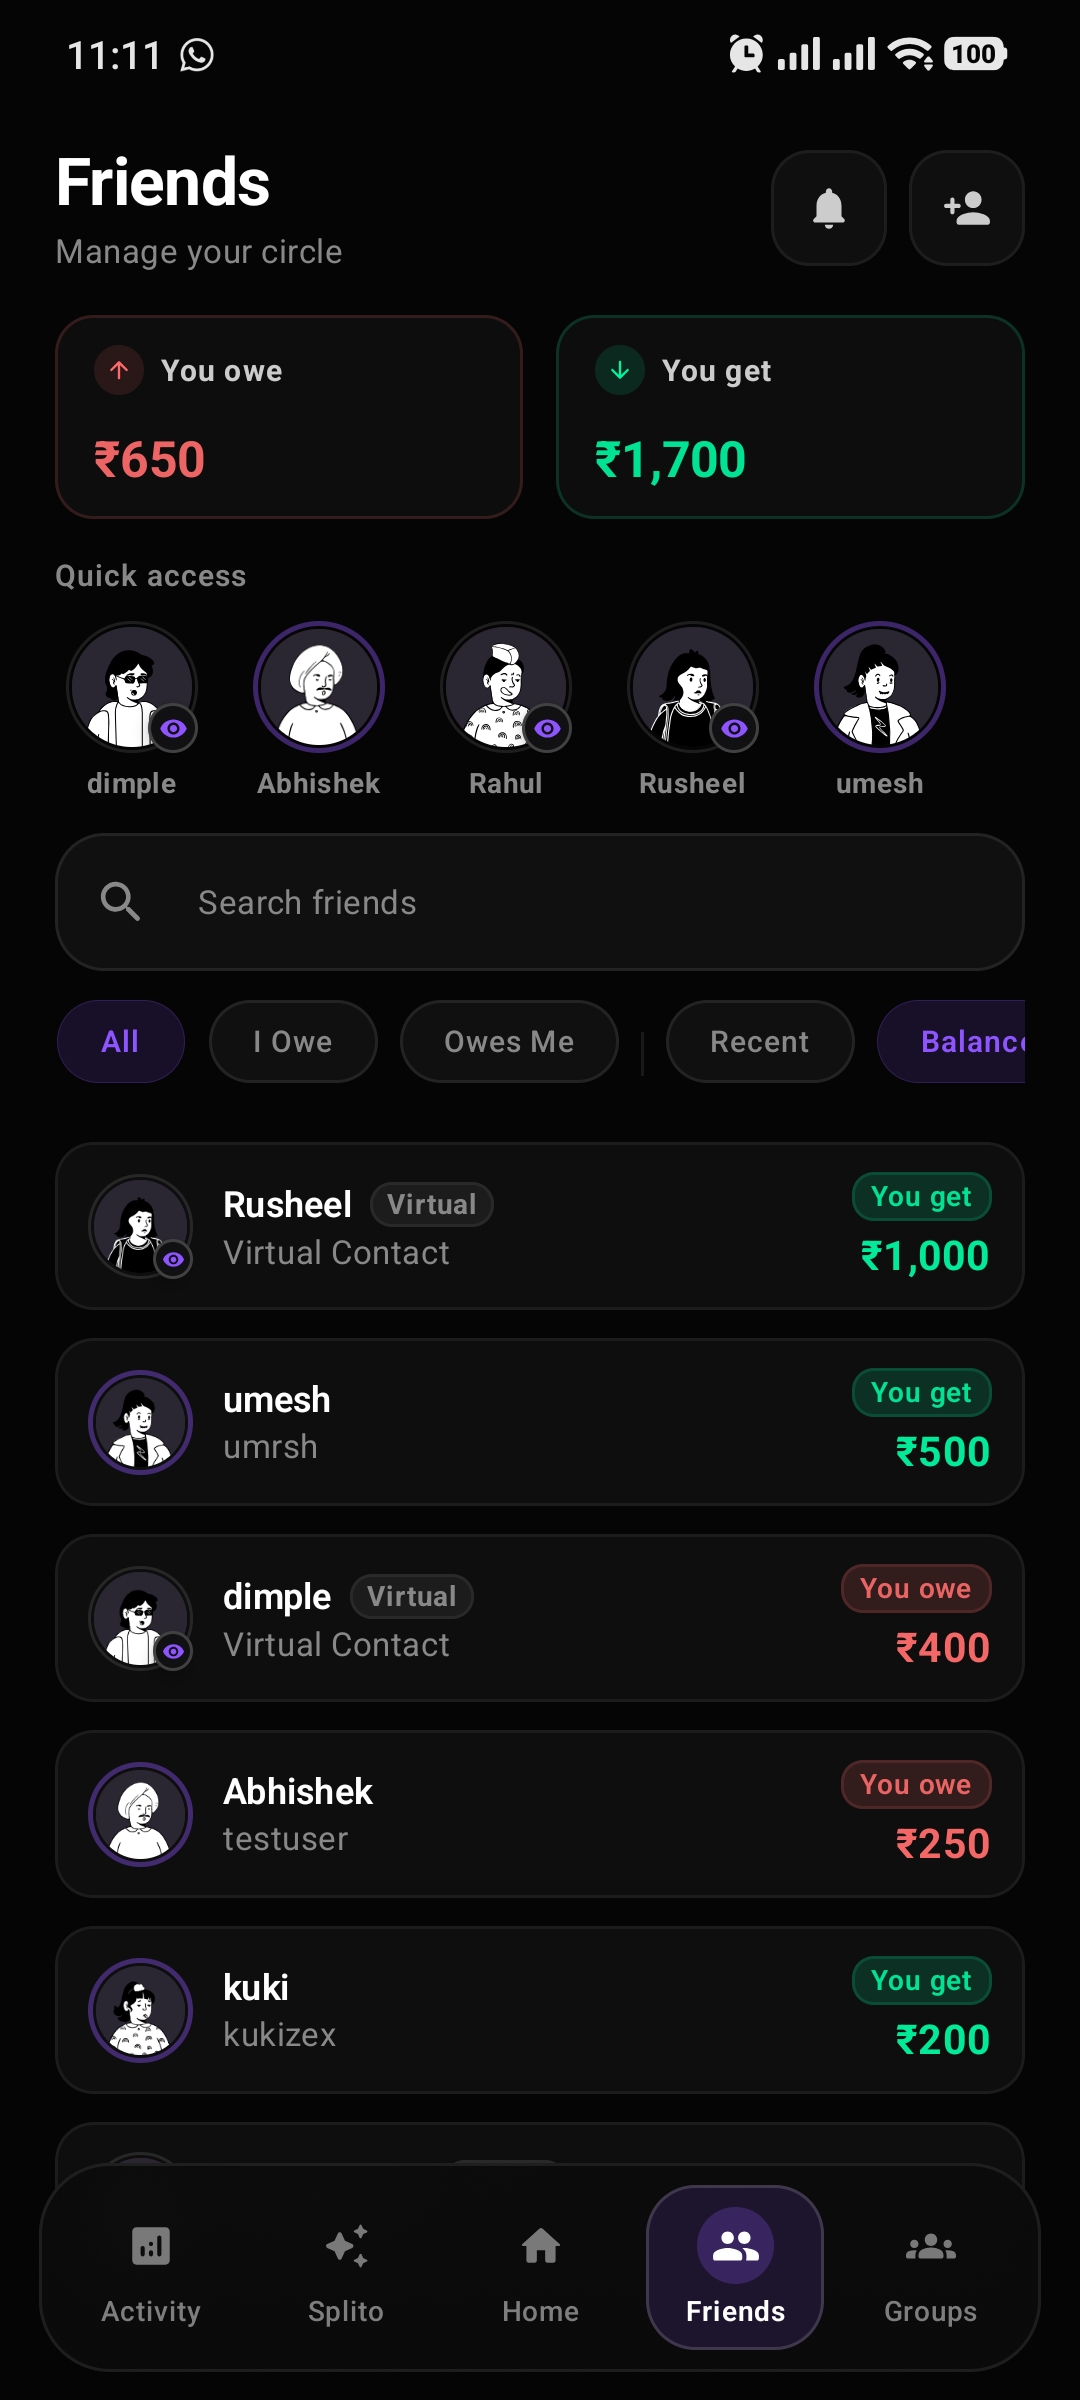This screenshot has height=2400, width=1080.
Task: Filter by Owes Me
Action: (509, 1041)
